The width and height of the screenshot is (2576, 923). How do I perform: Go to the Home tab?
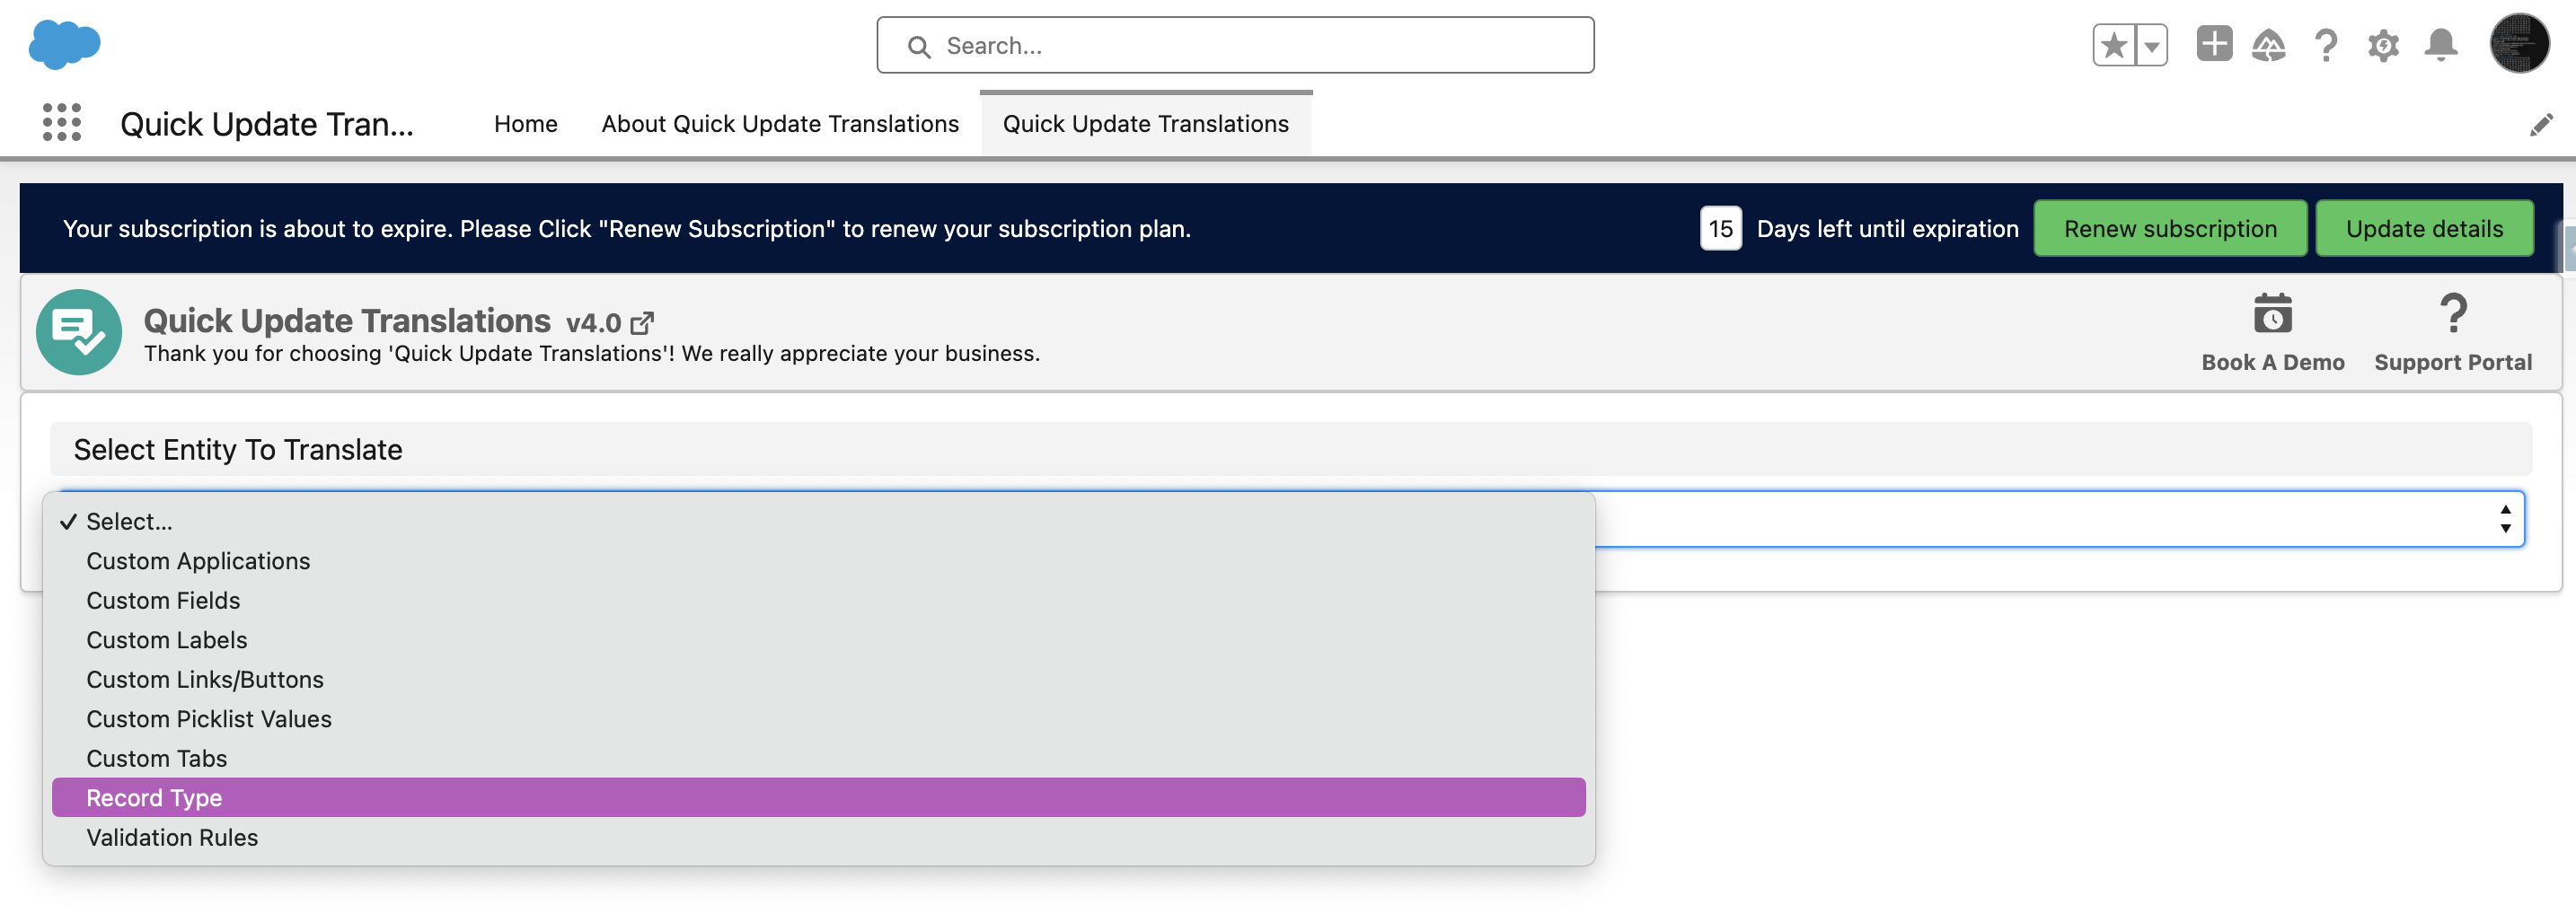[525, 124]
